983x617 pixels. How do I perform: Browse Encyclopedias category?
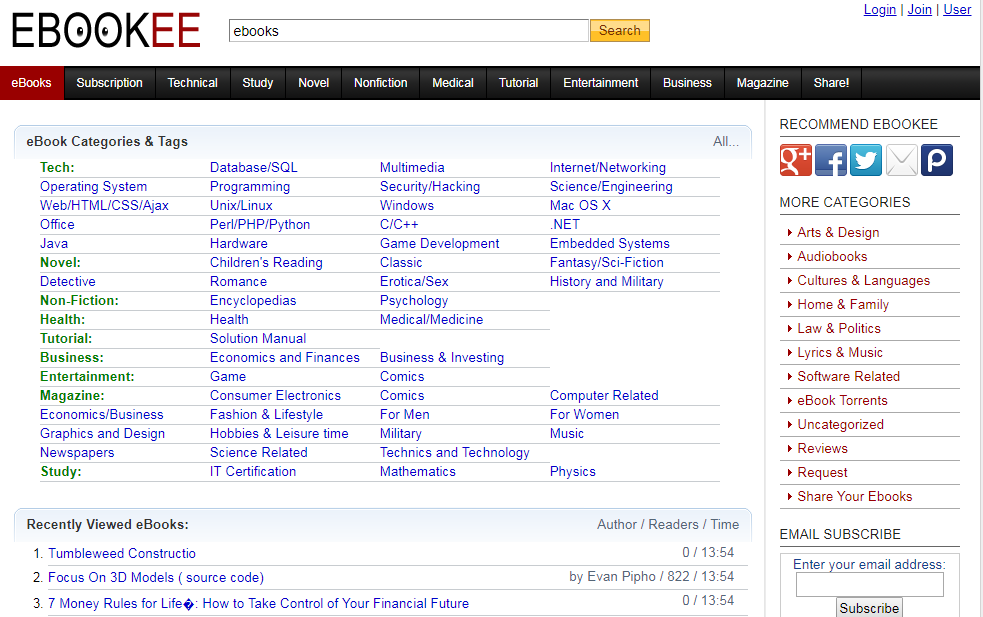click(253, 300)
